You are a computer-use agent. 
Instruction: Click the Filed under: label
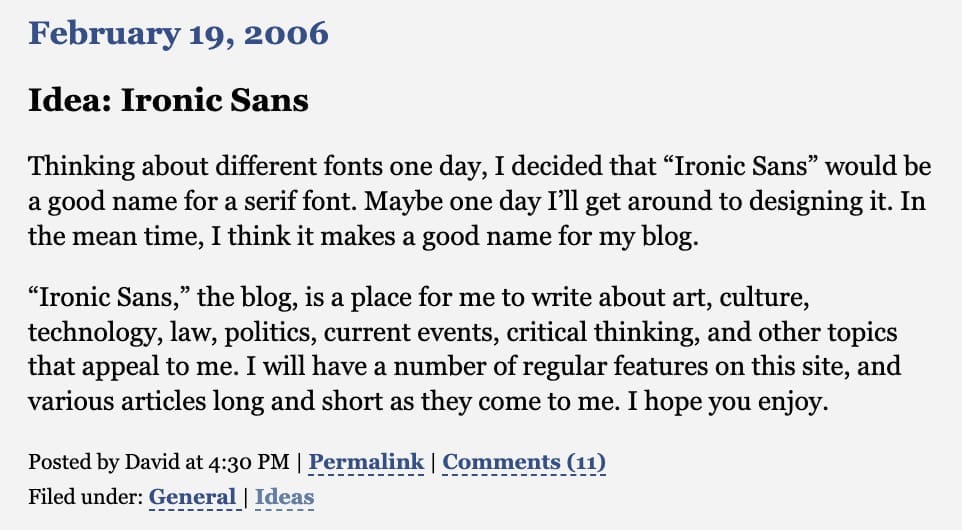click(85, 496)
